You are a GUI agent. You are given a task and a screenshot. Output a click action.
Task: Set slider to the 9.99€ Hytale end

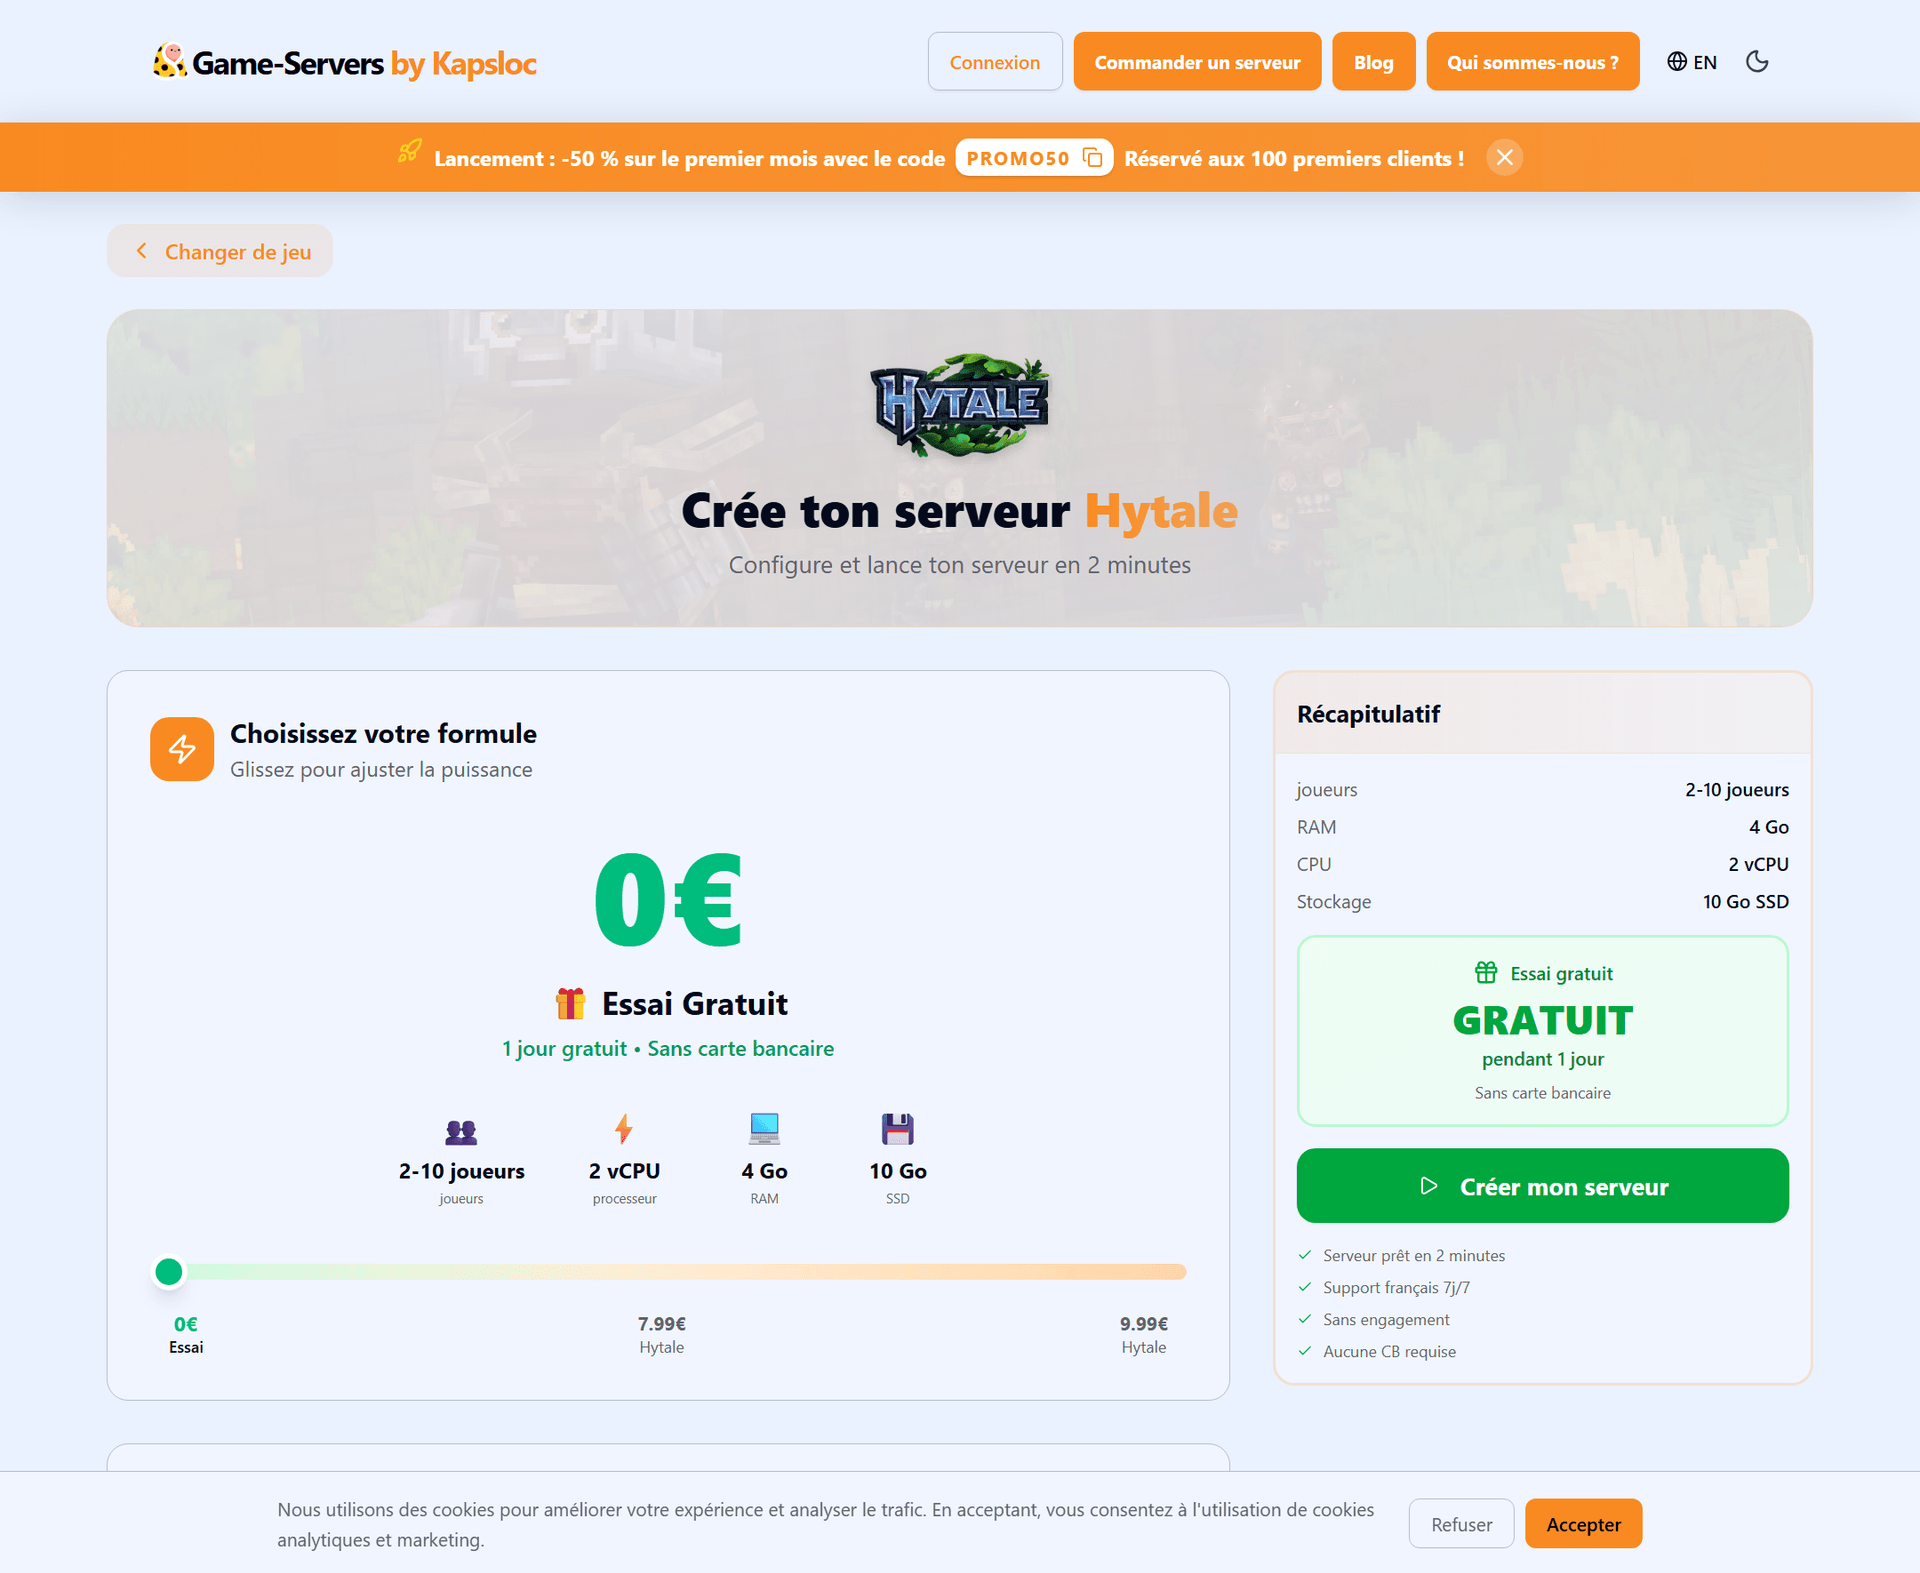1178,1272
